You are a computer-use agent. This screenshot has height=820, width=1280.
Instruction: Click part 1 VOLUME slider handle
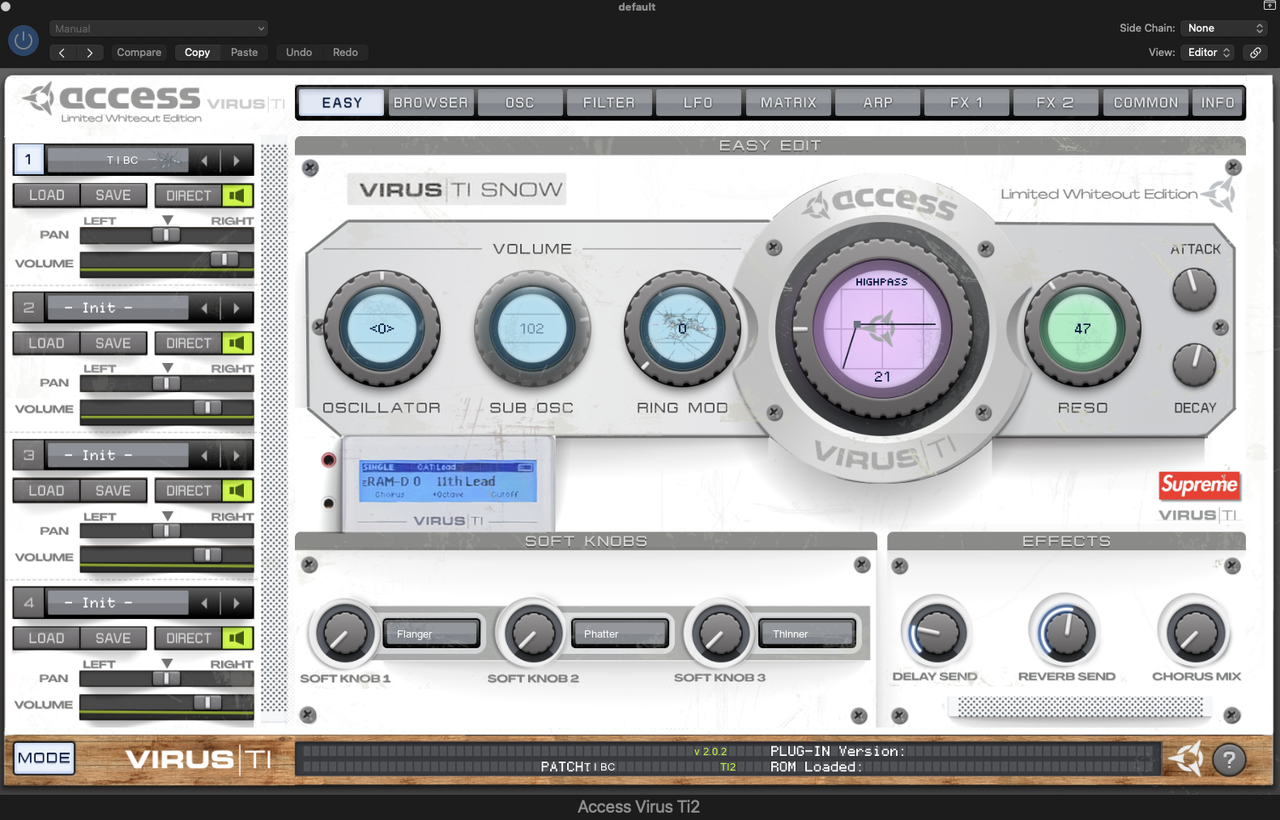(224, 259)
